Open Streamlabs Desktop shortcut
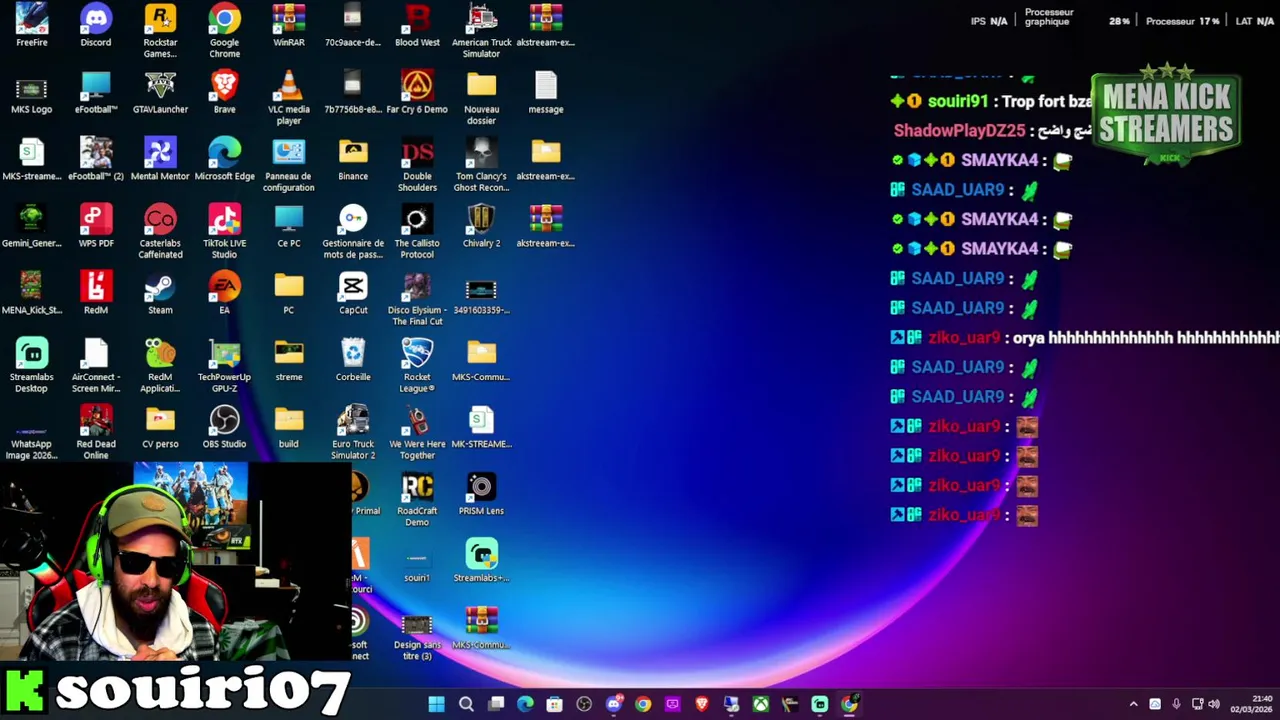 pyautogui.click(x=31, y=366)
